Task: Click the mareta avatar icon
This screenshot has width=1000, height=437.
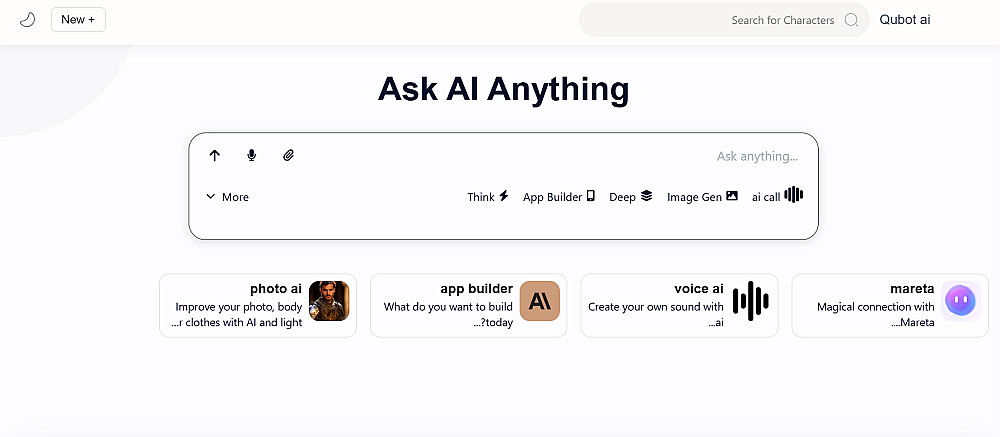Action: 960,300
